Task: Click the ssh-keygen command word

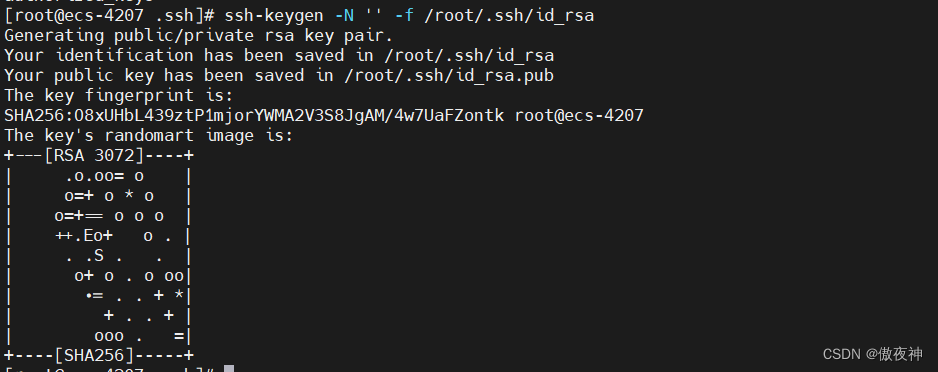Action: (275, 15)
